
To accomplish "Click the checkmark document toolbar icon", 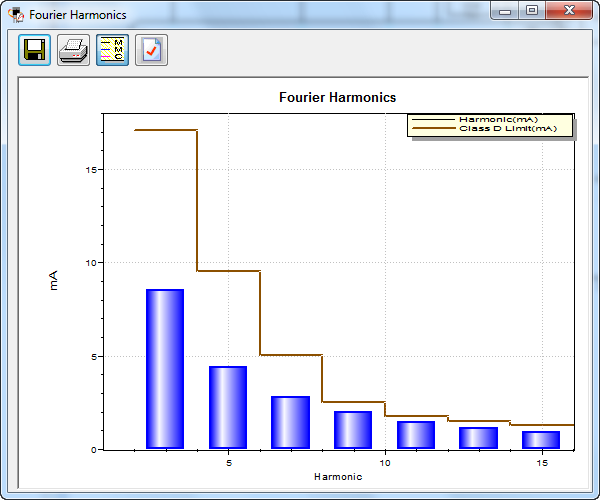I will point(152,50).
